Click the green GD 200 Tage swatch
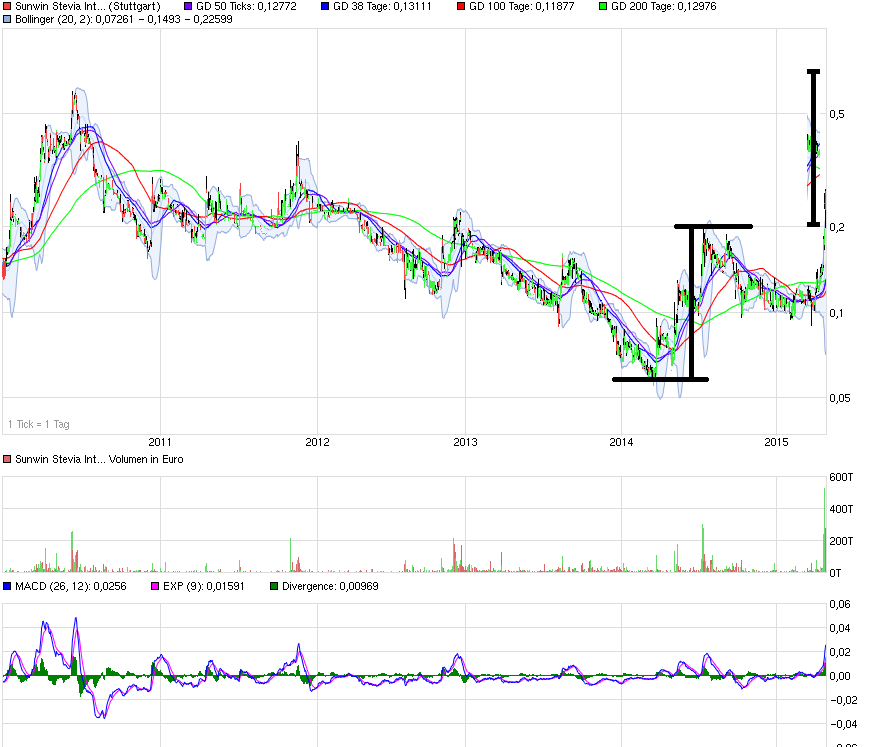This screenshot has width=871, height=747. (603, 6)
